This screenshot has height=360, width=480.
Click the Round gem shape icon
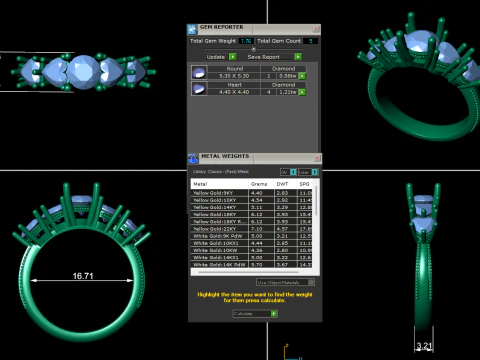click(x=199, y=72)
